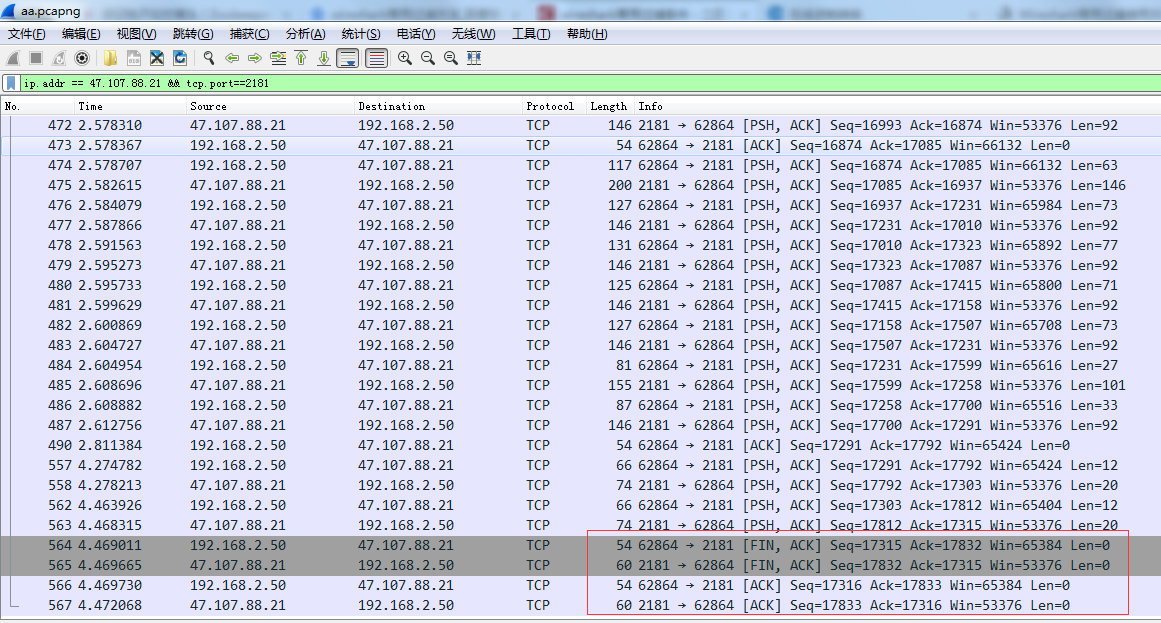Click the aa.pcapng window title
1161x623 pixels.
[x=50, y=11]
